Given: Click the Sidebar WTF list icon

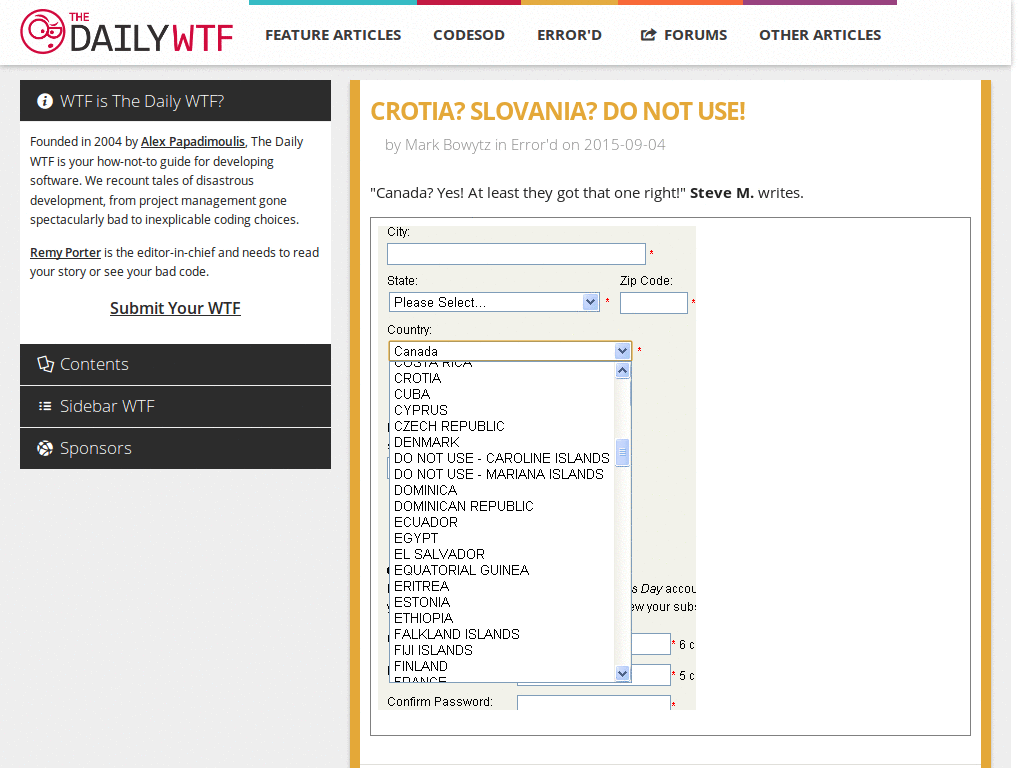Looking at the screenshot, I should [45, 406].
